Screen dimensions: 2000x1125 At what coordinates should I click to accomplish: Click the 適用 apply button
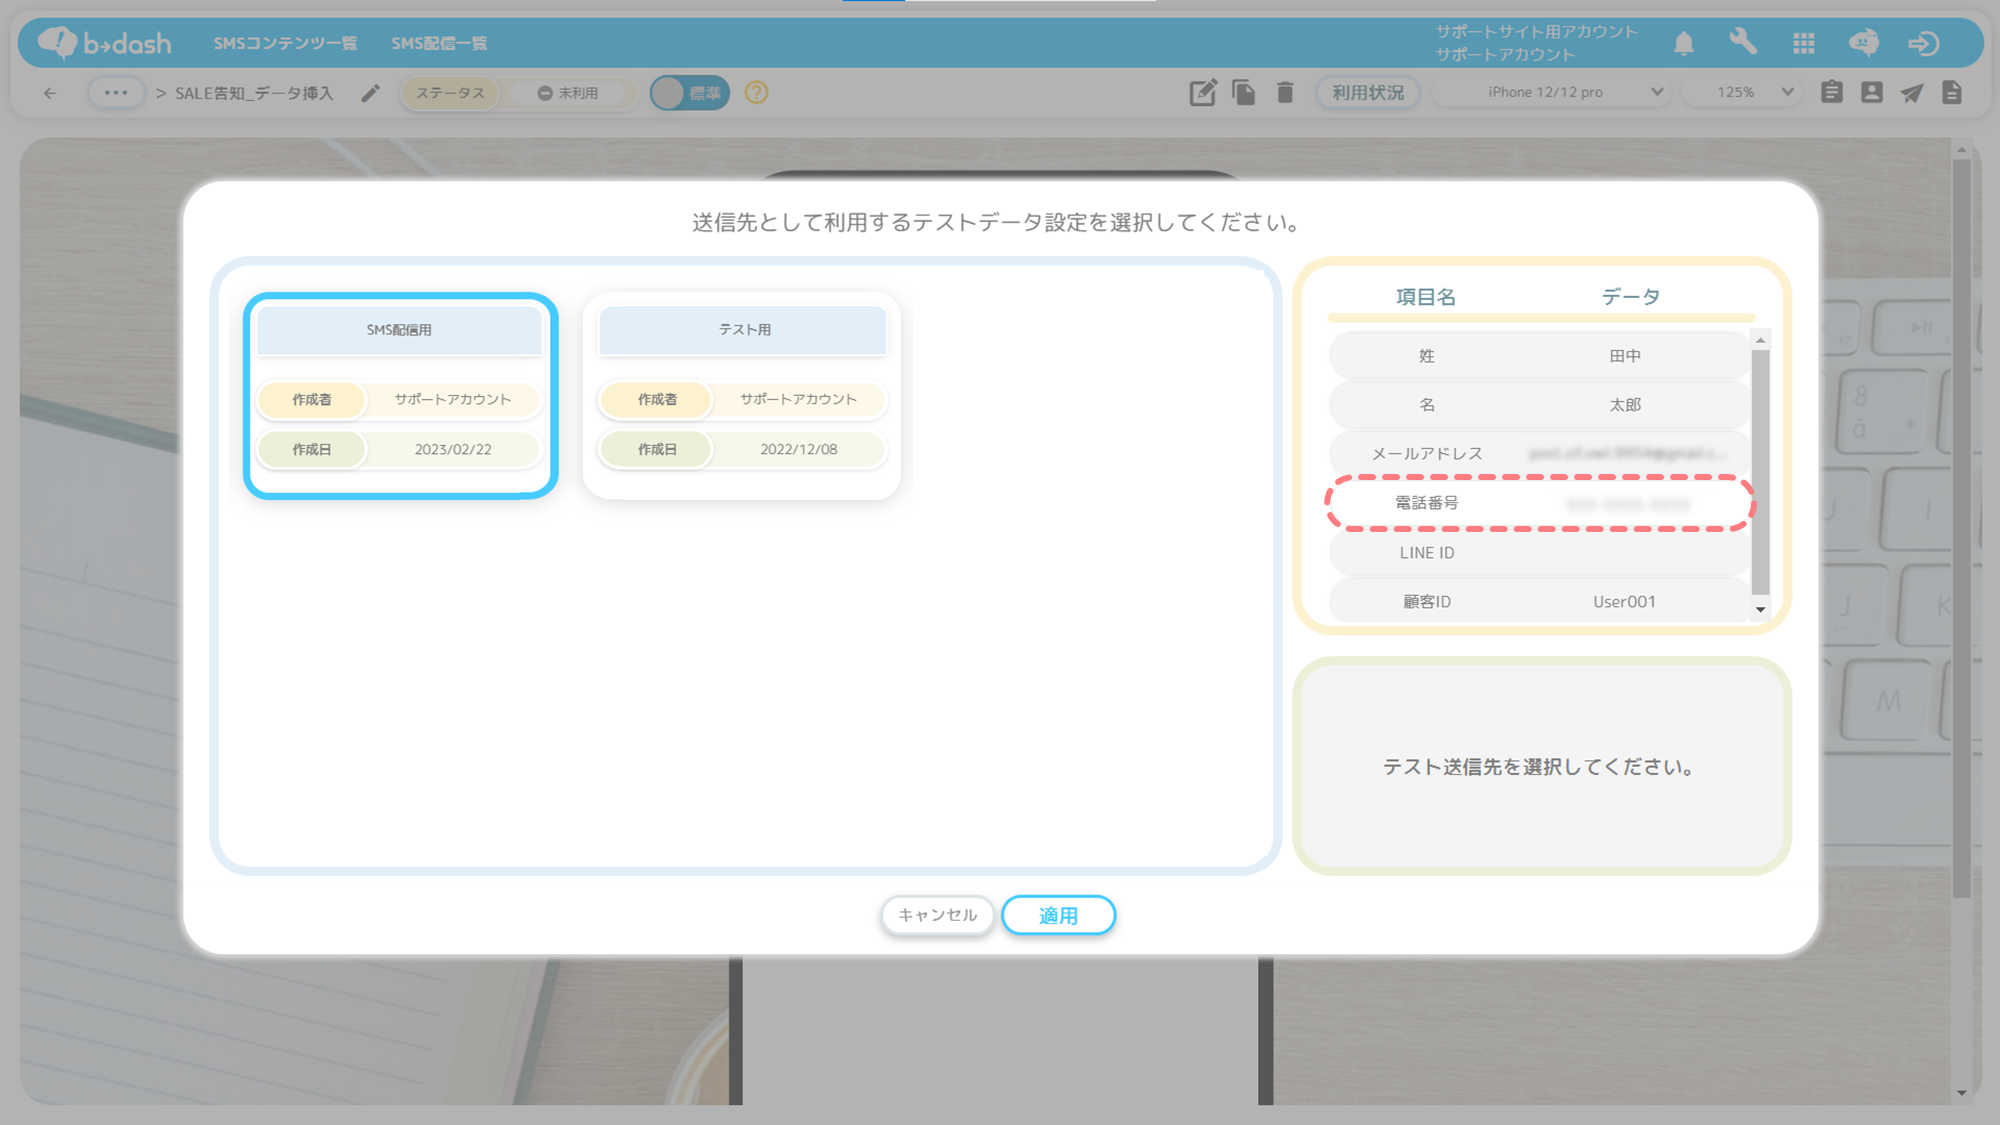coord(1058,915)
